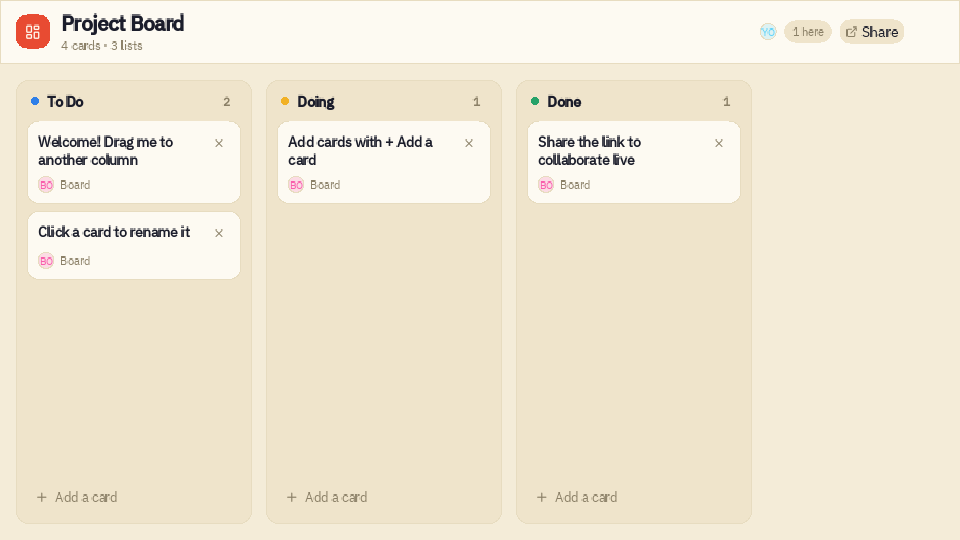Add a card to the Done list
This screenshot has height=540, width=960.
(x=577, y=497)
